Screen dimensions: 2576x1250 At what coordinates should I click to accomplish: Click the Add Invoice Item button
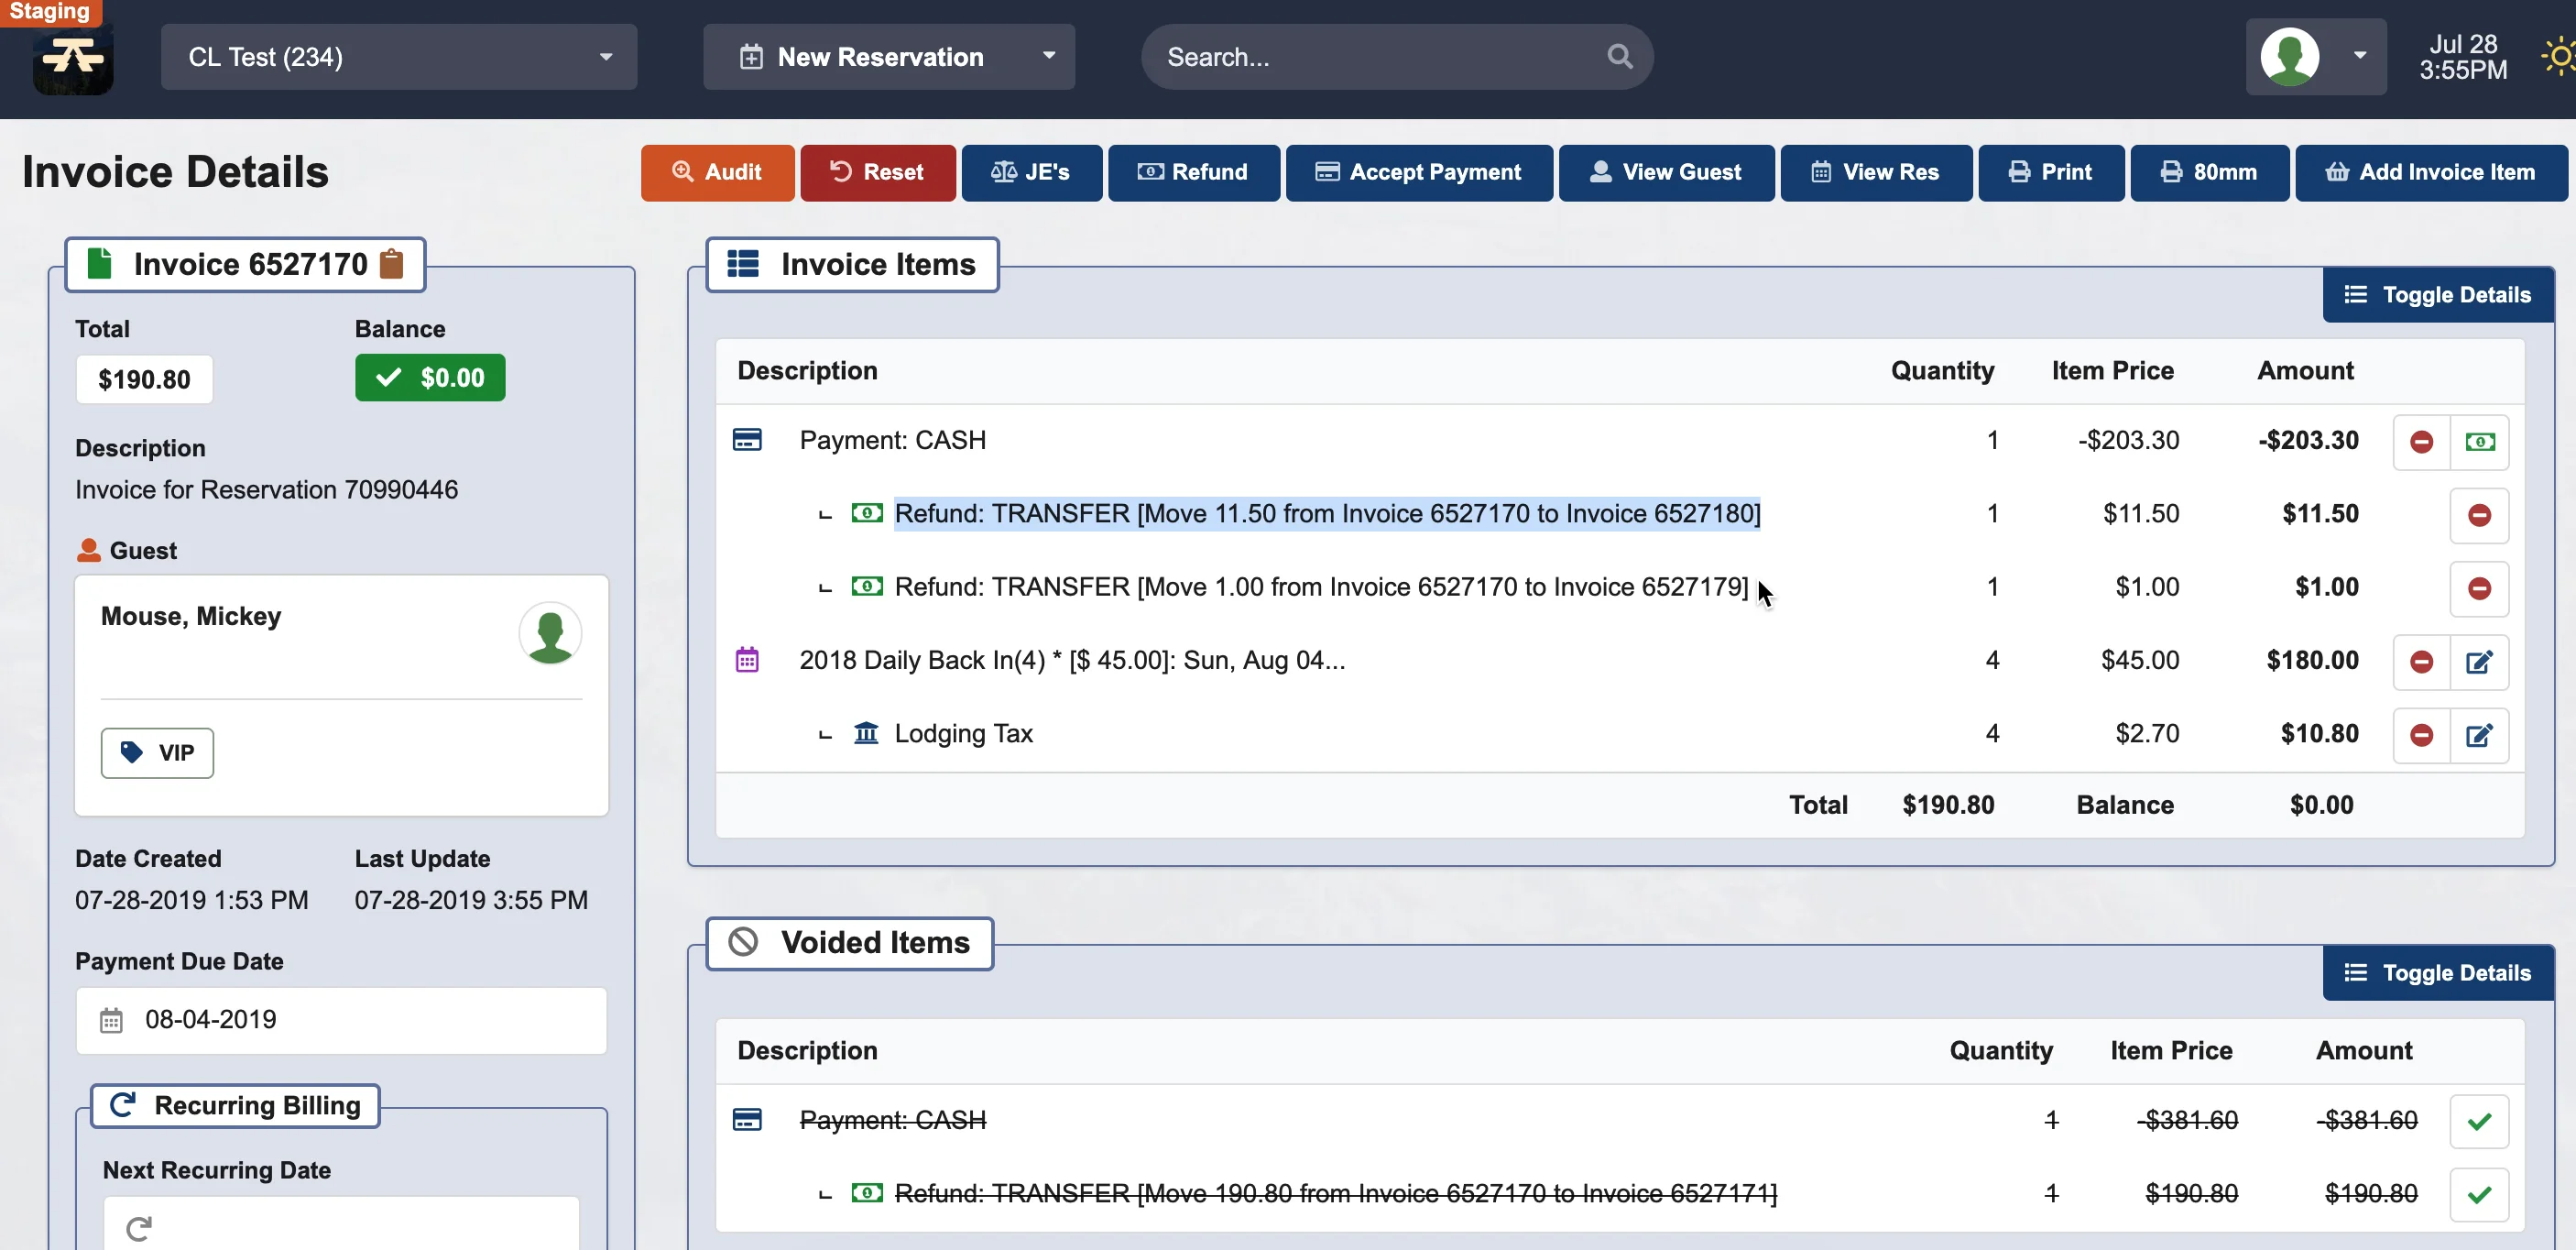(x=2430, y=173)
